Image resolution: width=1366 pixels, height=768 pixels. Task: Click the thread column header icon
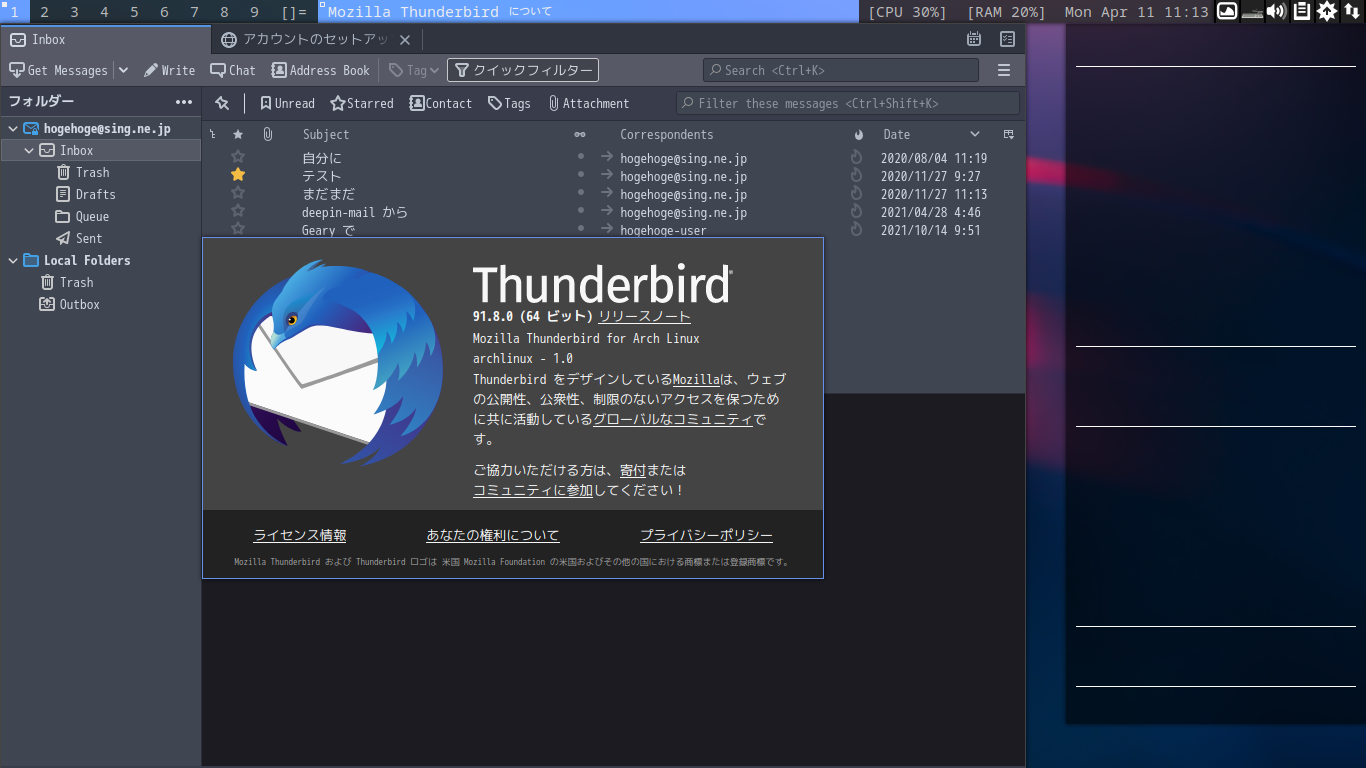[x=212, y=134]
